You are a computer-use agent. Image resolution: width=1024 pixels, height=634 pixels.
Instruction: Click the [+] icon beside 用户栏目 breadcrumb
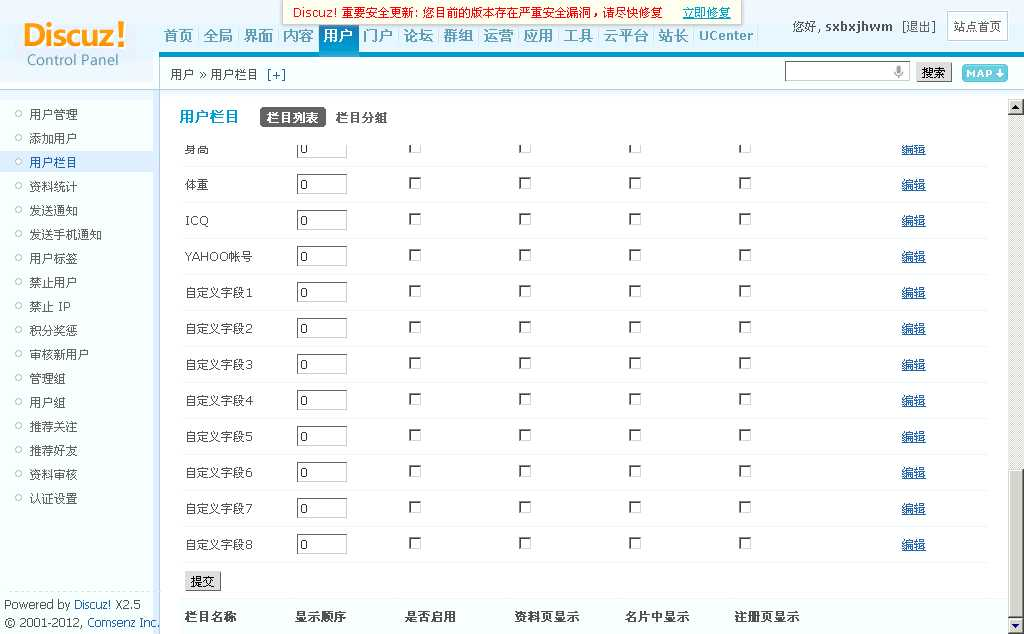pos(276,75)
